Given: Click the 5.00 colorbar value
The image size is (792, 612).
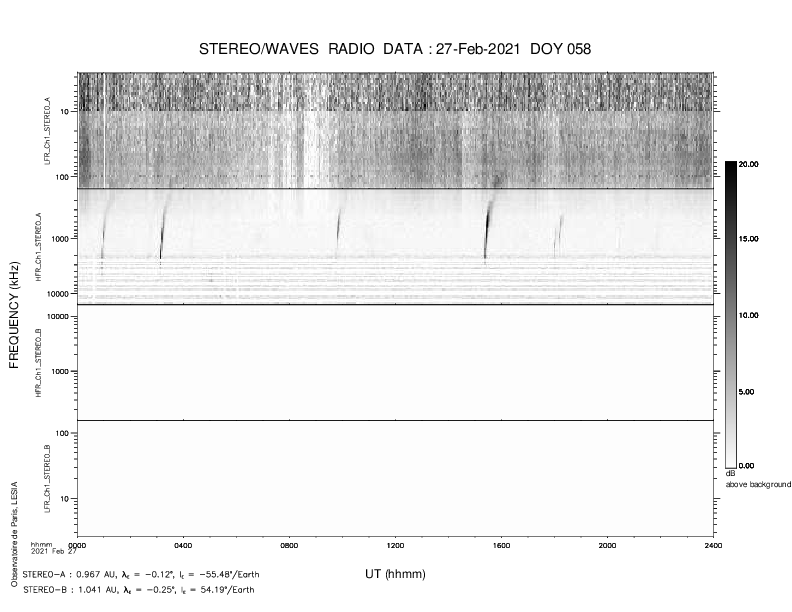Looking at the screenshot, I should [x=747, y=392].
